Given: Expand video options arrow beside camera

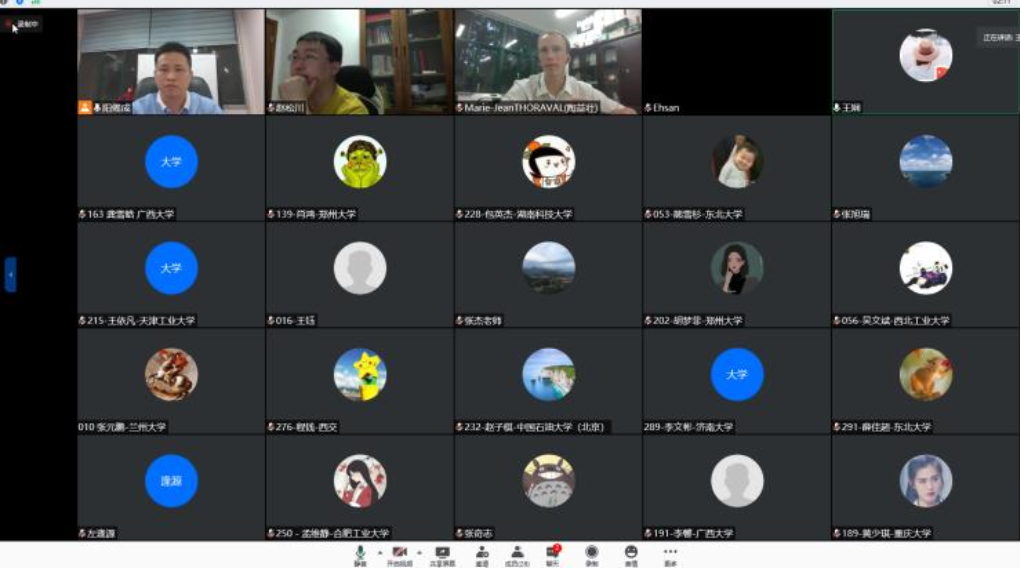Looking at the screenshot, I should (x=419, y=551).
